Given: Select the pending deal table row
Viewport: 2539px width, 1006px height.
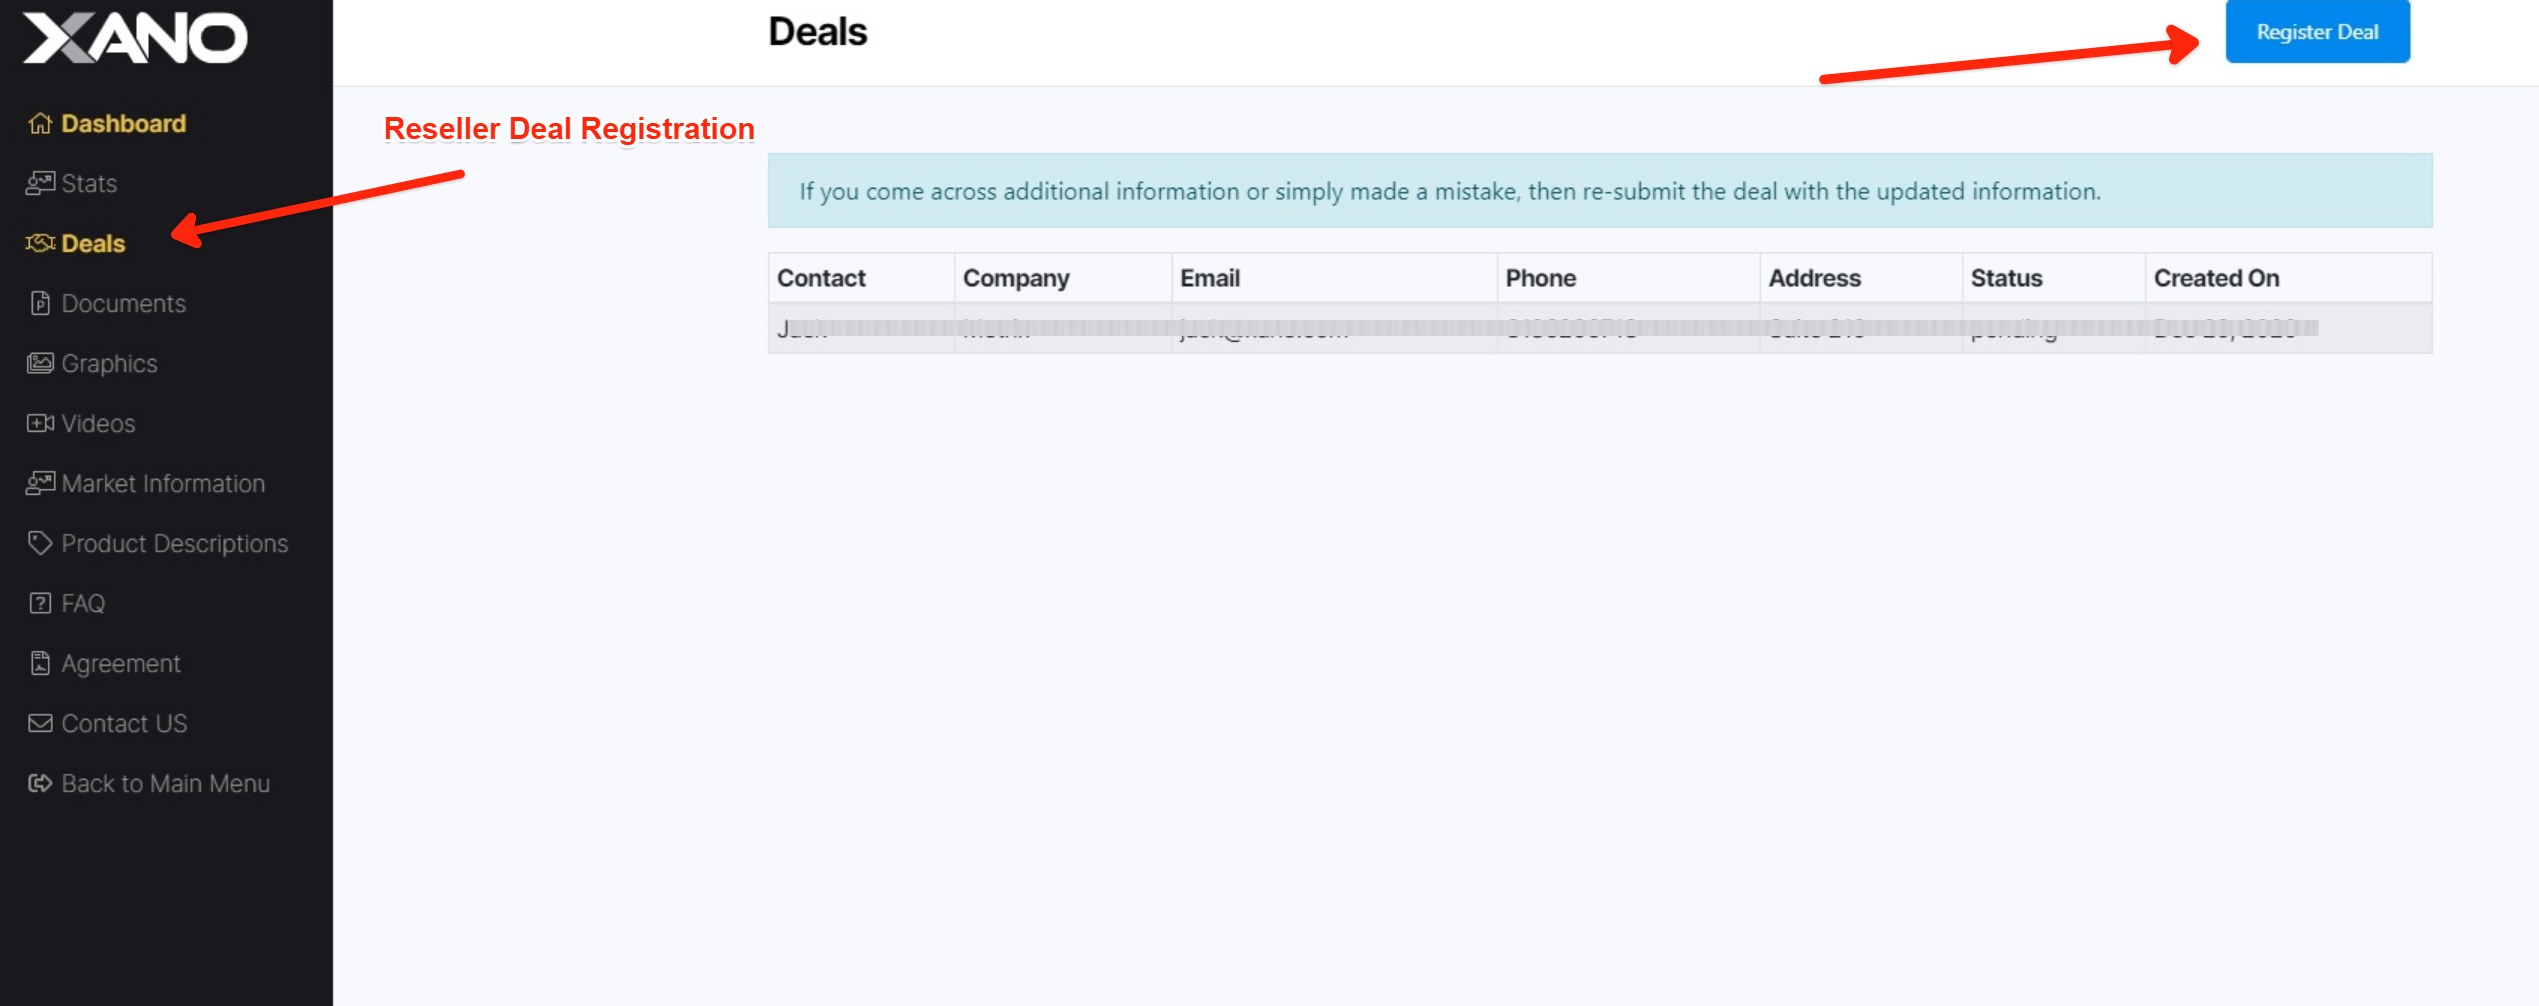Looking at the screenshot, I should (x=1600, y=329).
